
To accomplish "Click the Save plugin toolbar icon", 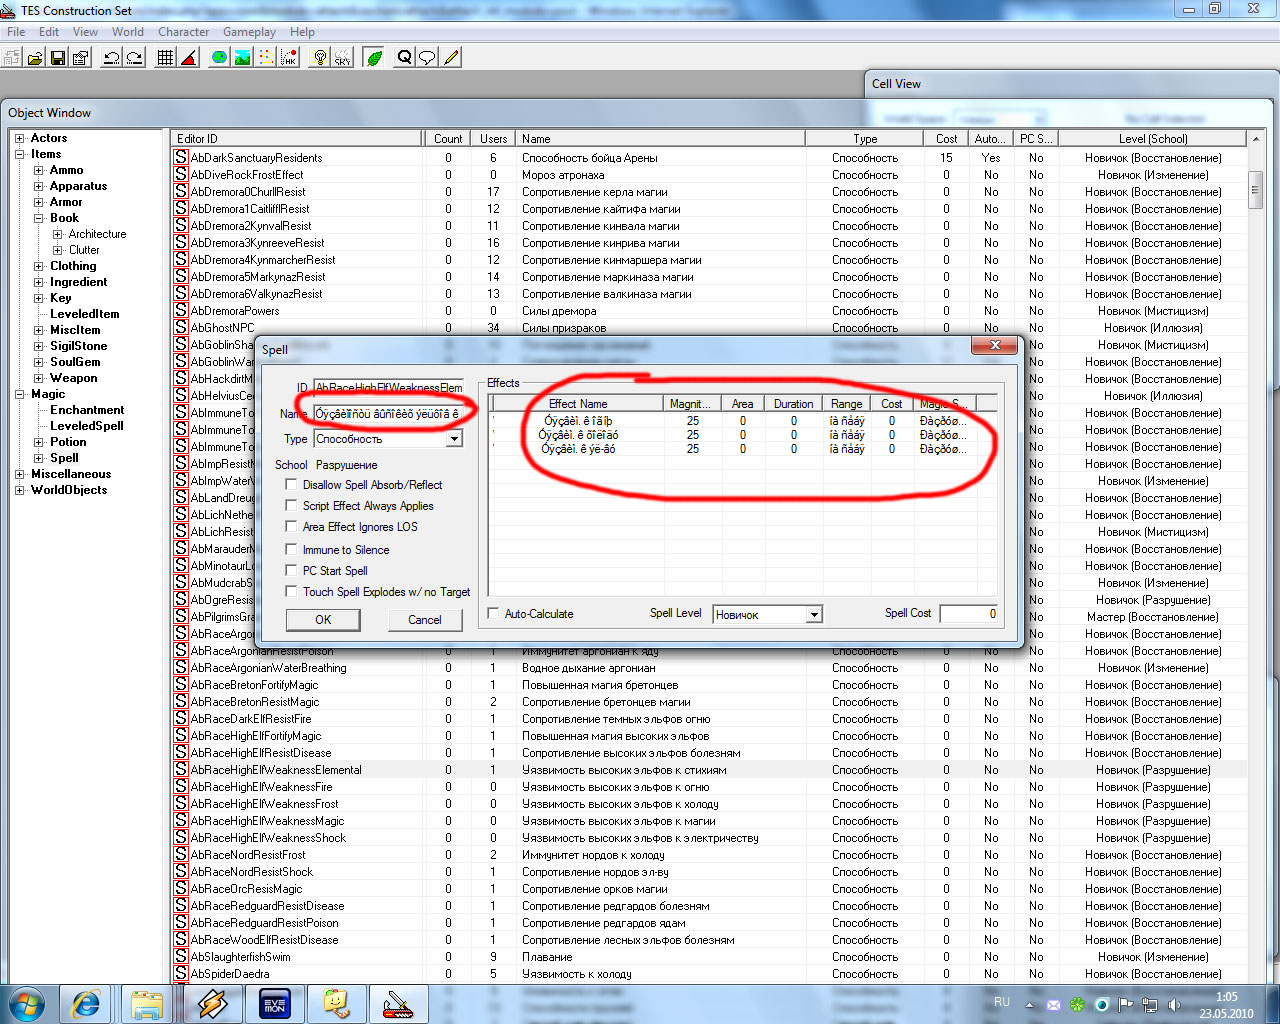I will point(58,58).
